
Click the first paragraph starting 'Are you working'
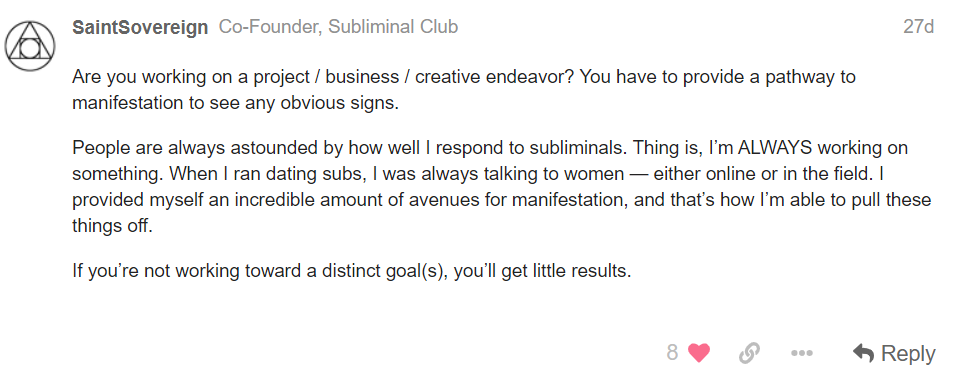464,90
